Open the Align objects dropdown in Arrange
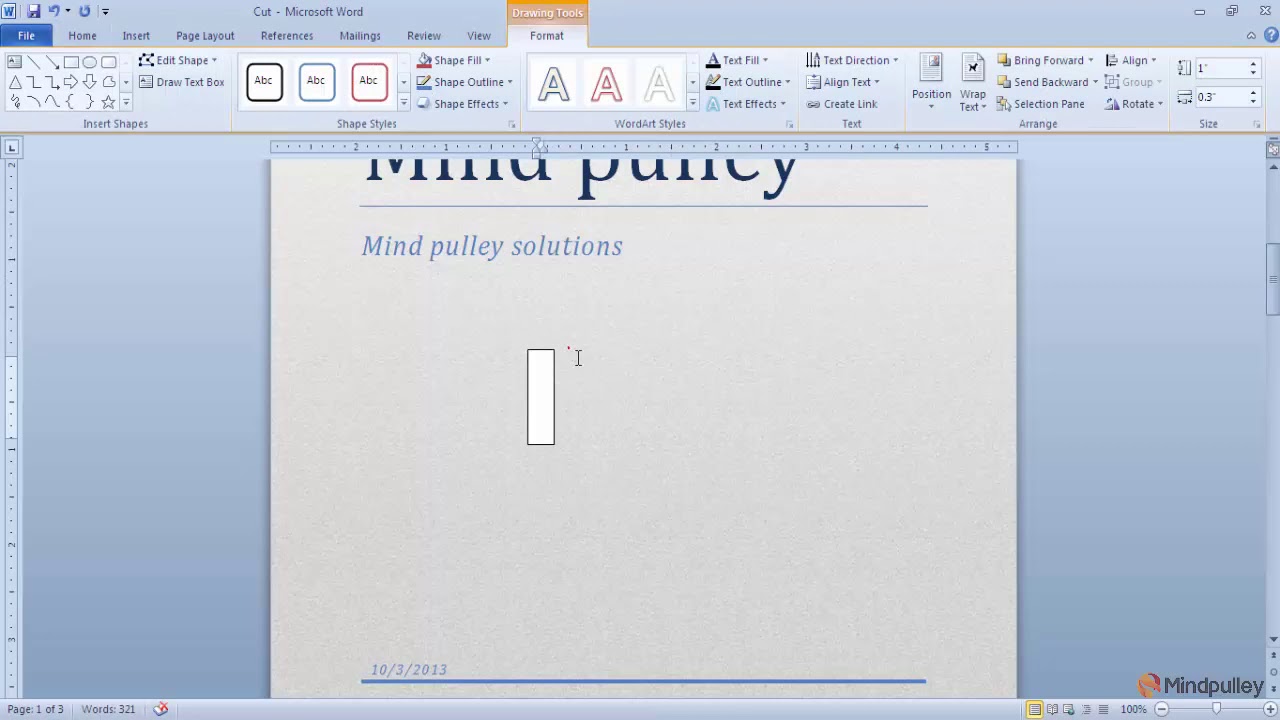The image size is (1280, 720). pyautogui.click(x=1131, y=60)
